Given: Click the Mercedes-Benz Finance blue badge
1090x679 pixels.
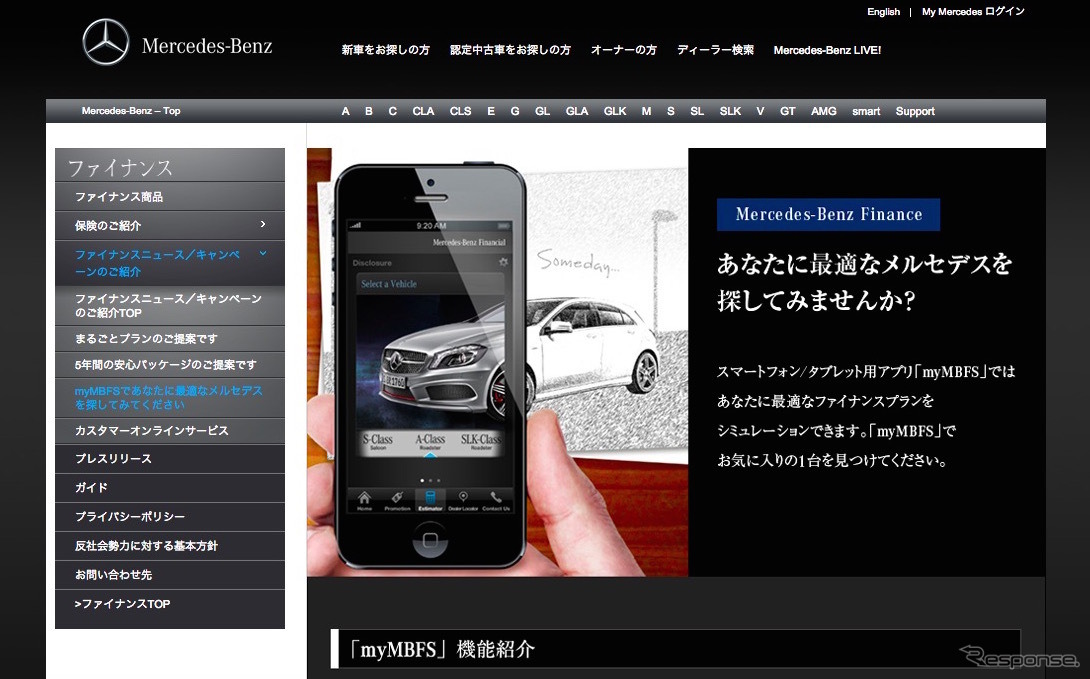Looking at the screenshot, I should point(828,214).
